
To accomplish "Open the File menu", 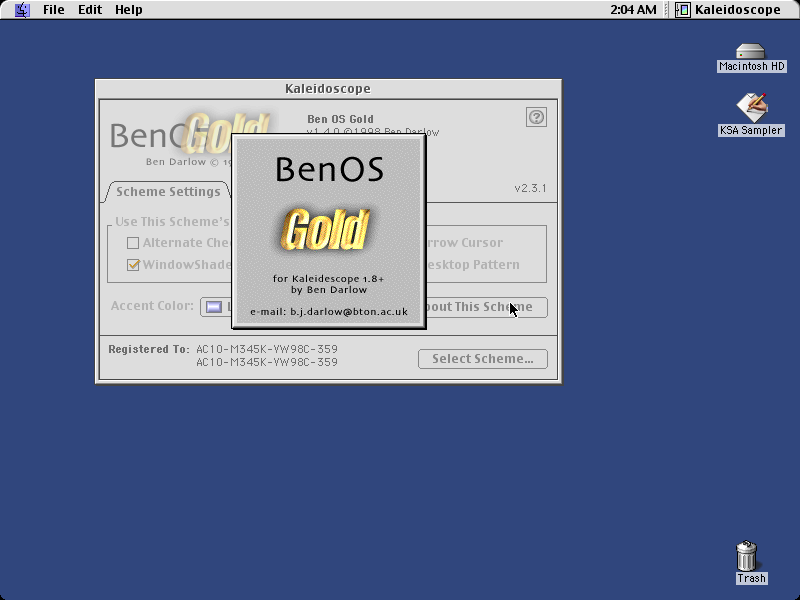I will click(54, 10).
